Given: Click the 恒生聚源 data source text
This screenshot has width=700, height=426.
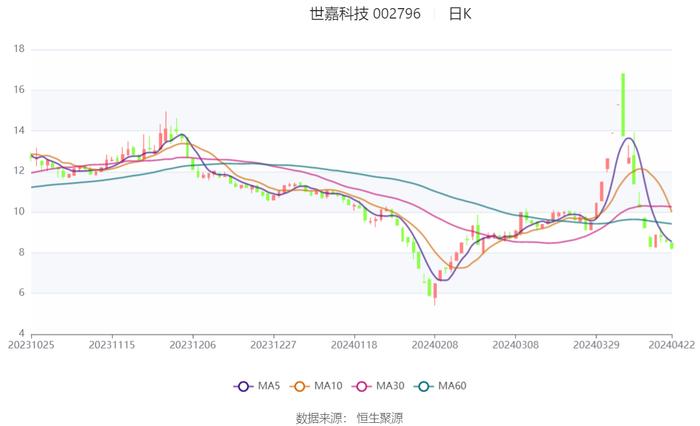Looking at the screenshot, I should [x=380, y=418].
